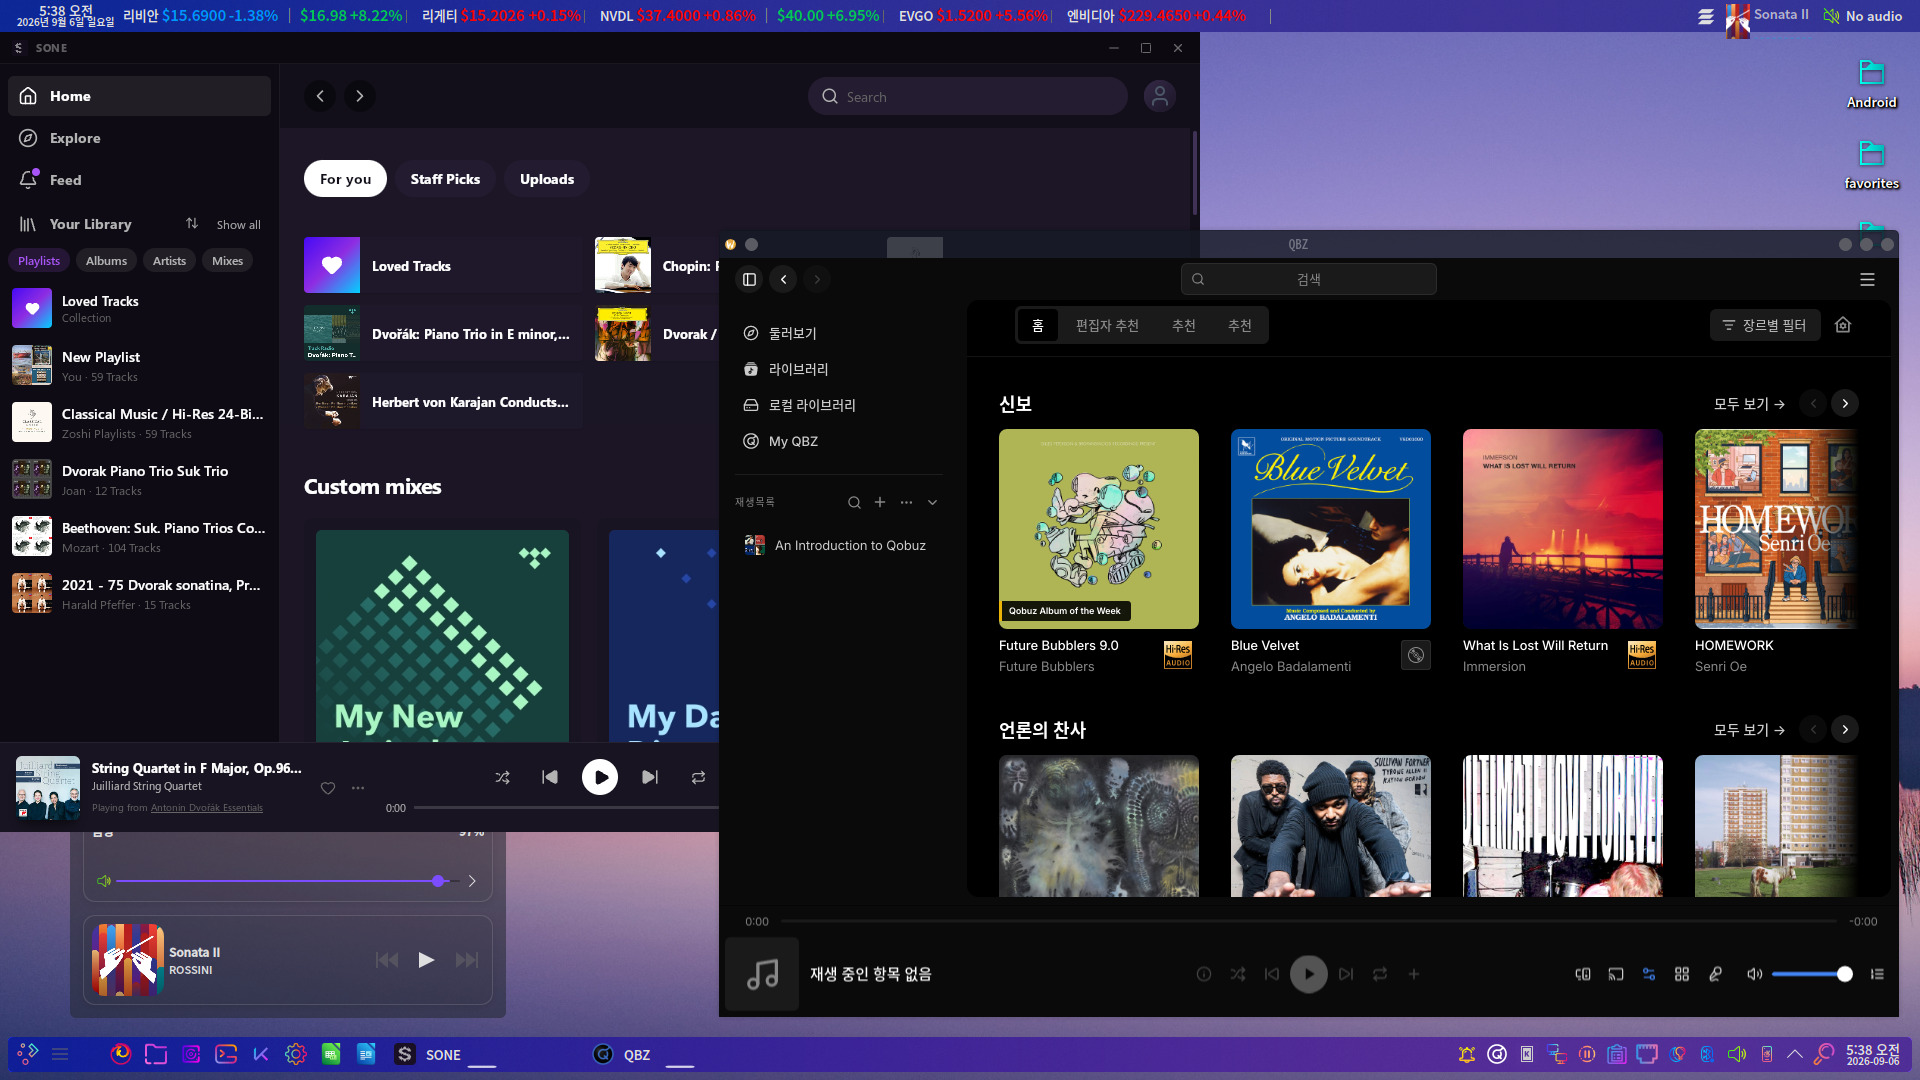Add a new playlist in QBZ sidebar
The image size is (1920, 1080).
point(880,502)
